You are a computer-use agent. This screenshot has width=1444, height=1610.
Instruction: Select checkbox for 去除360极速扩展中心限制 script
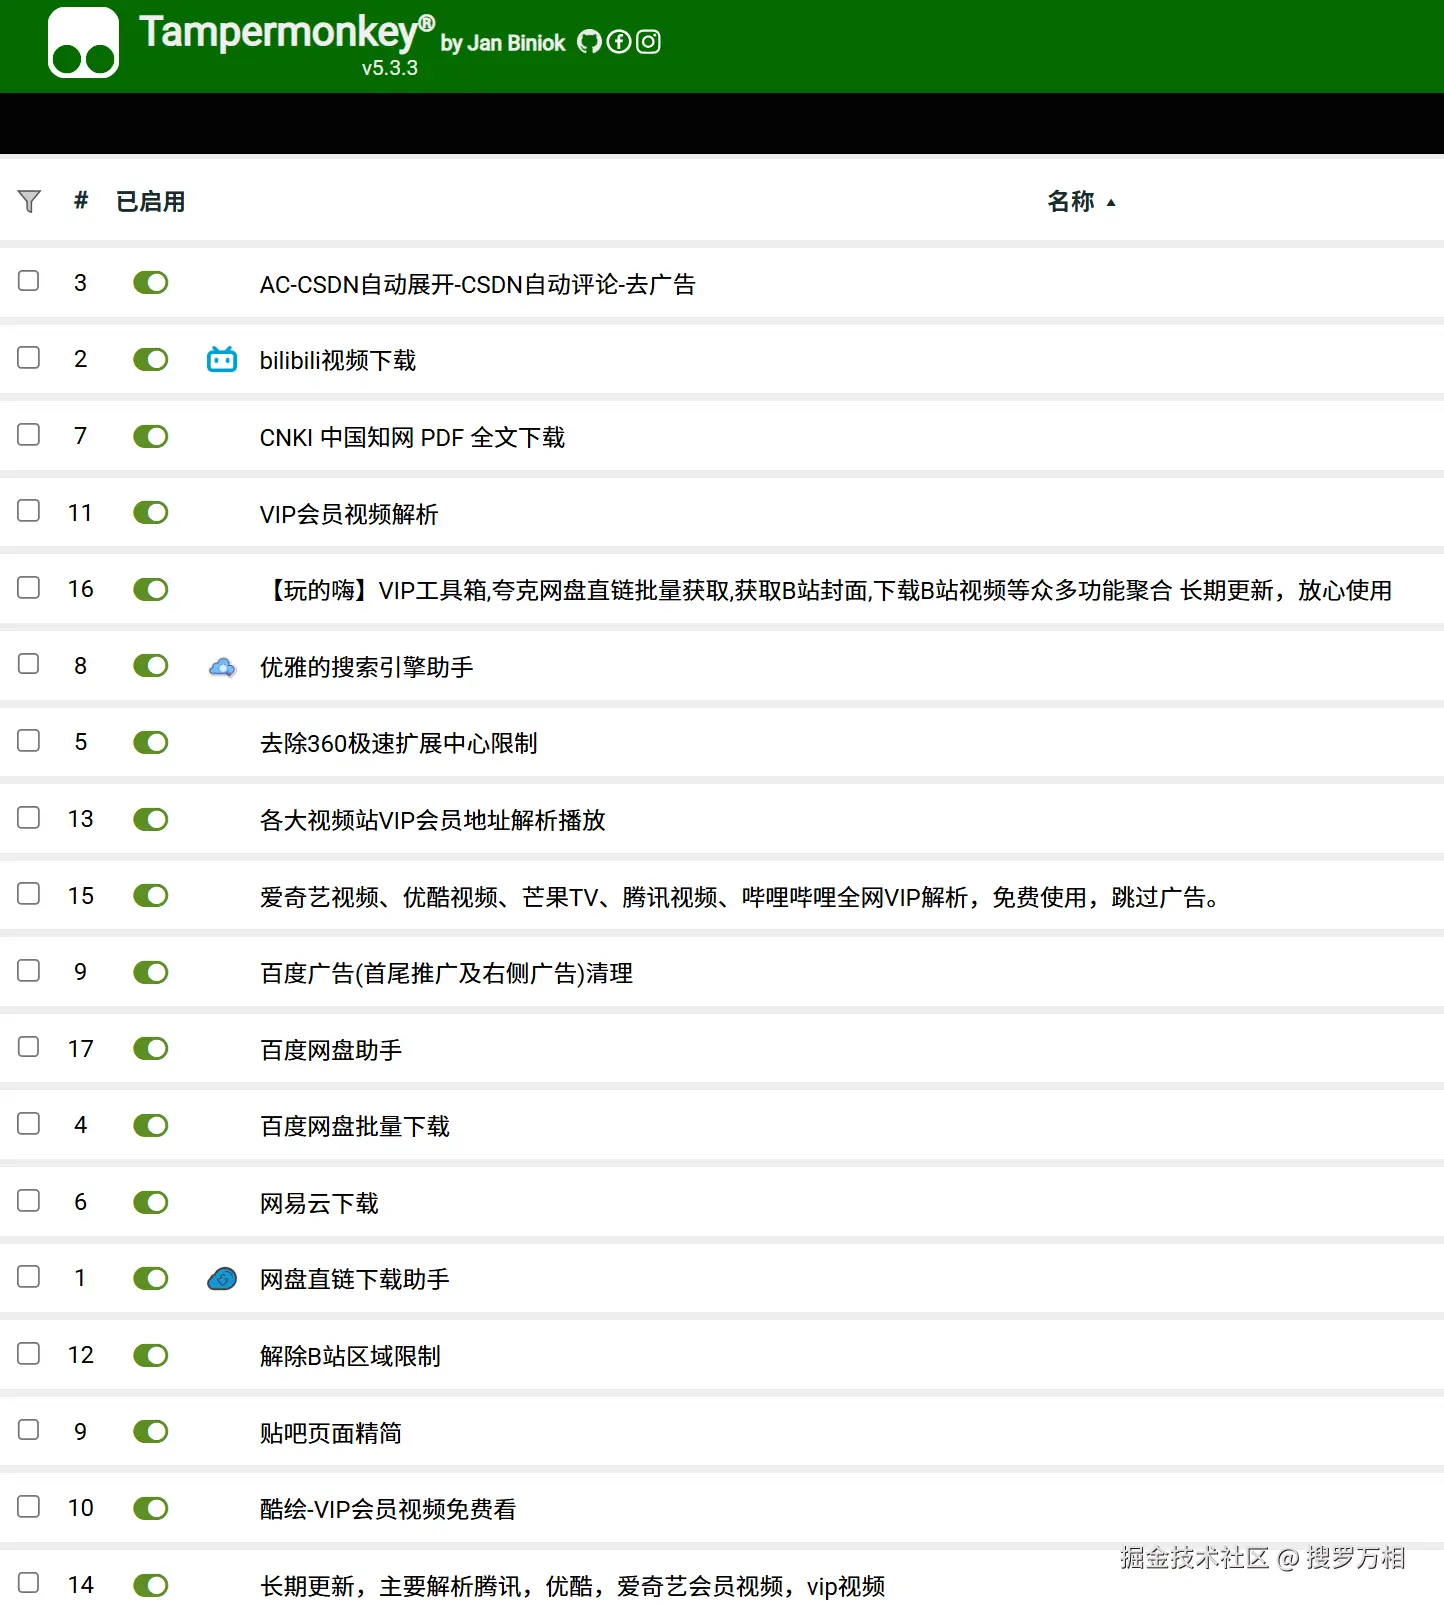tap(29, 741)
